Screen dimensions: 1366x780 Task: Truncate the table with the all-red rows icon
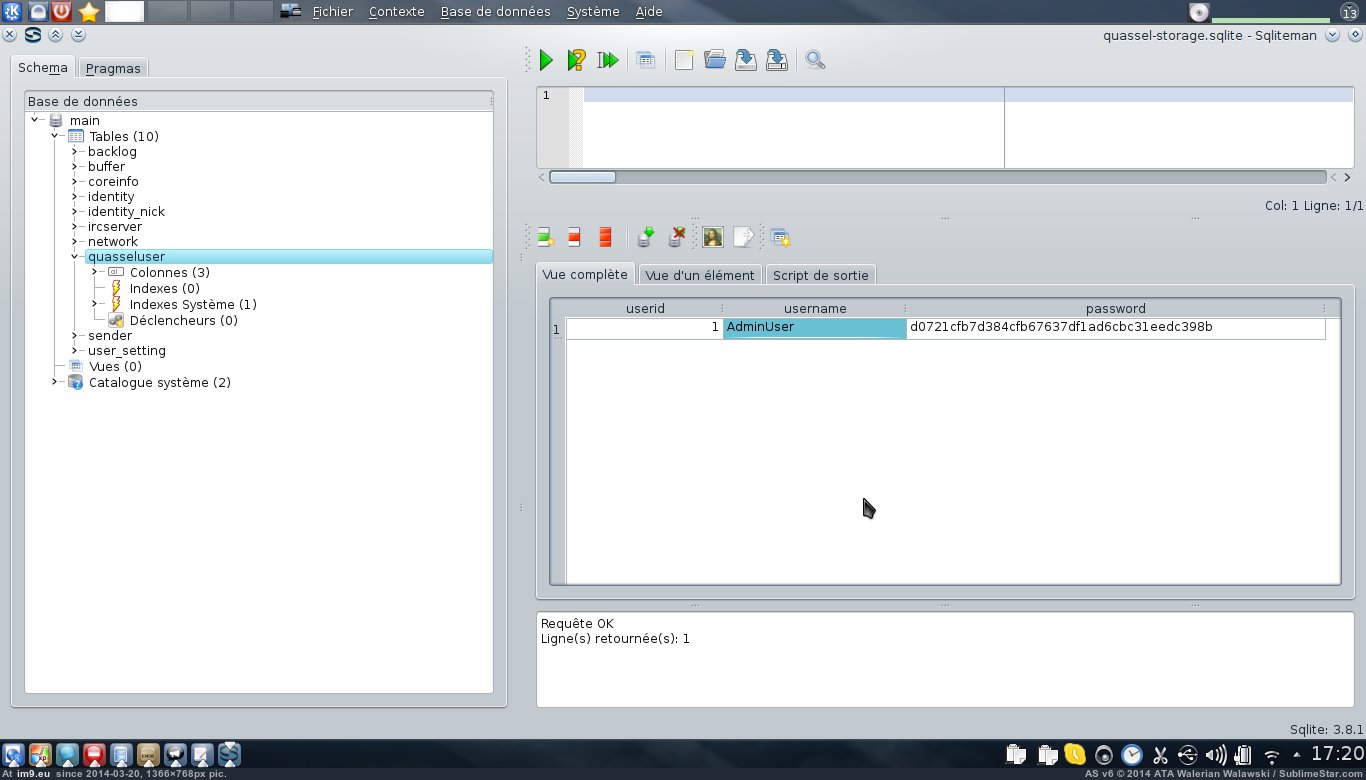coord(605,237)
